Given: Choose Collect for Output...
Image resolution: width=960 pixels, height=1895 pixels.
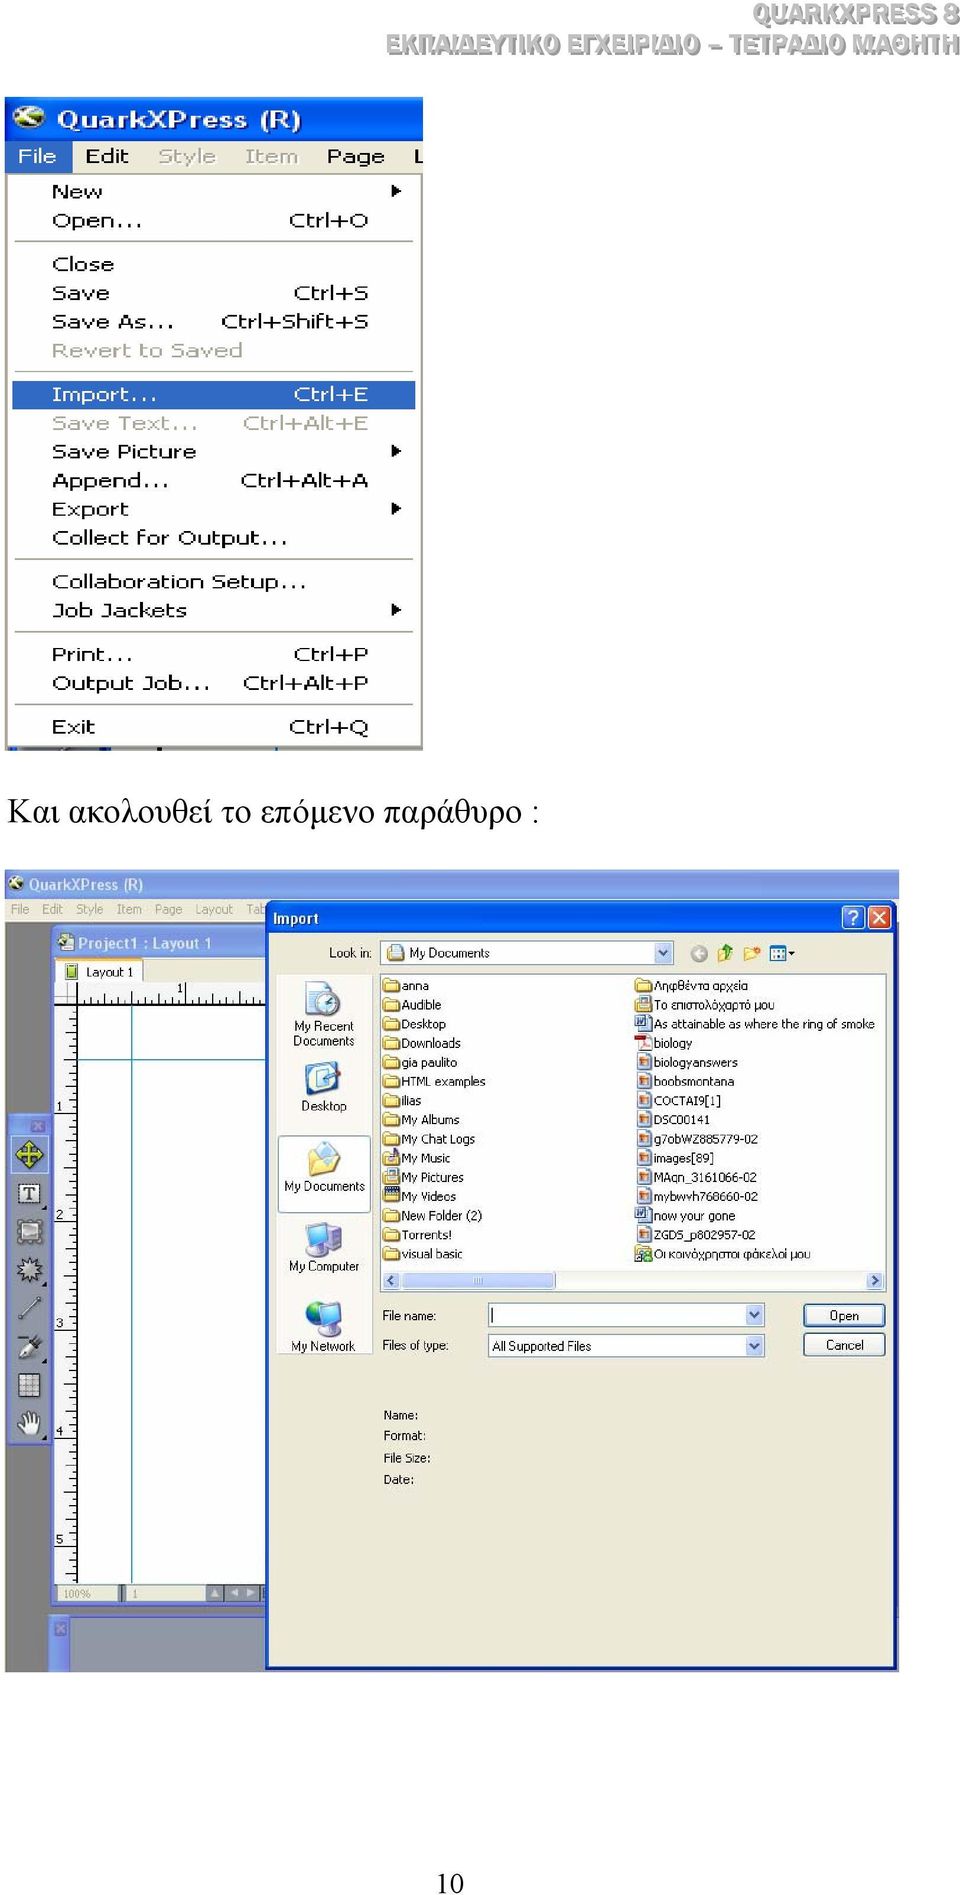Looking at the screenshot, I should pos(213,538).
